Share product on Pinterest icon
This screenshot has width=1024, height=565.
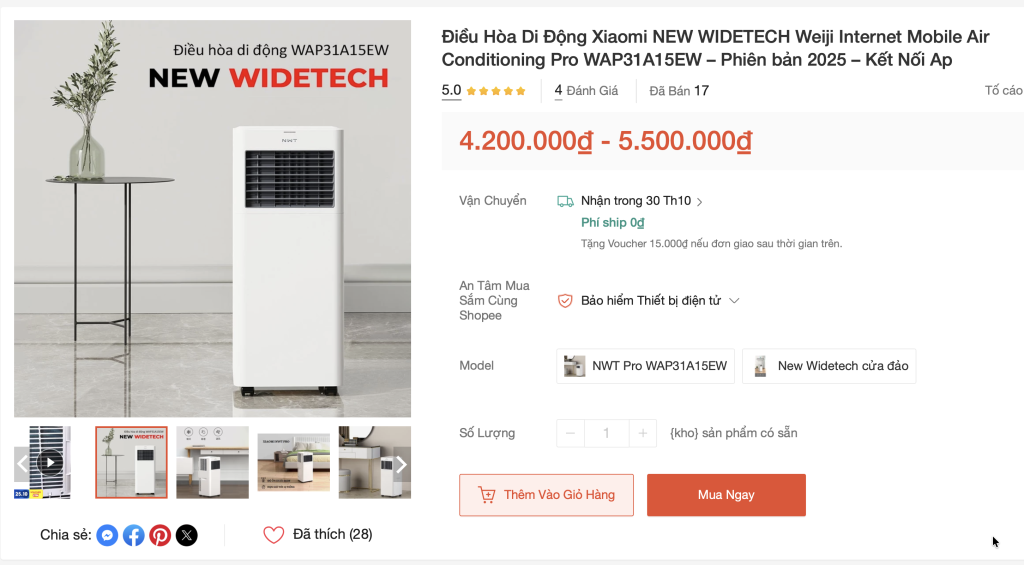tap(160, 535)
